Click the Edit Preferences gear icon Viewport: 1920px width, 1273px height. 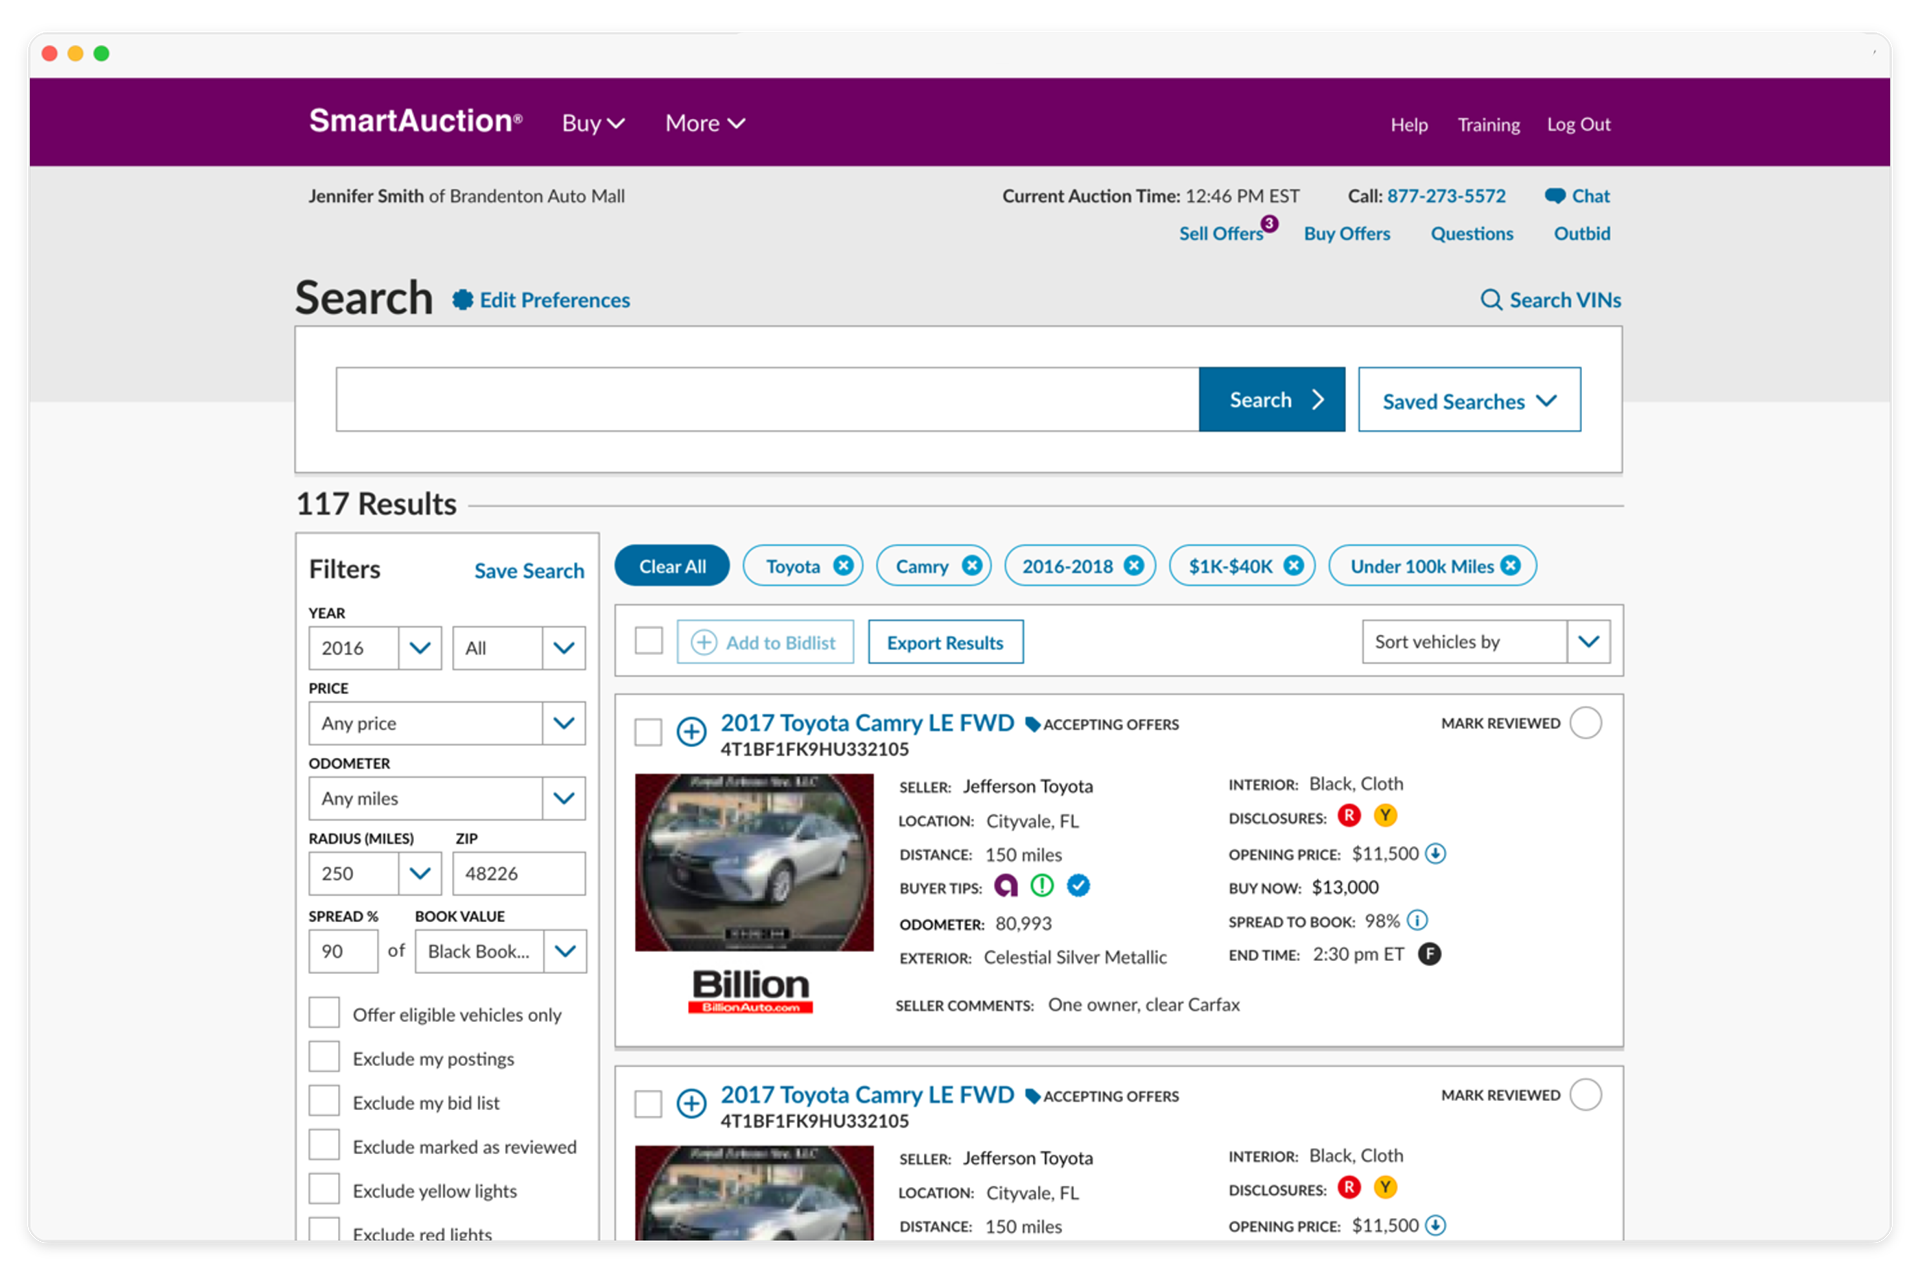[462, 300]
